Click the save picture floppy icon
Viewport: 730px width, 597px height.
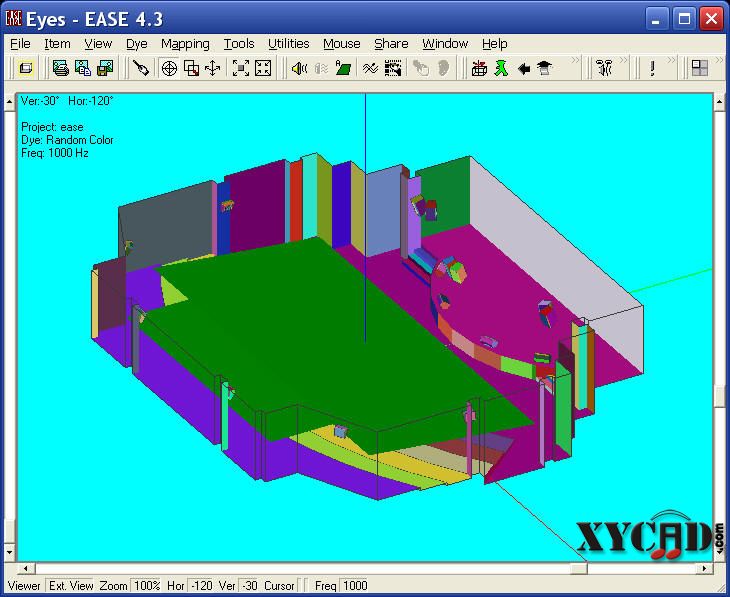click(105, 68)
